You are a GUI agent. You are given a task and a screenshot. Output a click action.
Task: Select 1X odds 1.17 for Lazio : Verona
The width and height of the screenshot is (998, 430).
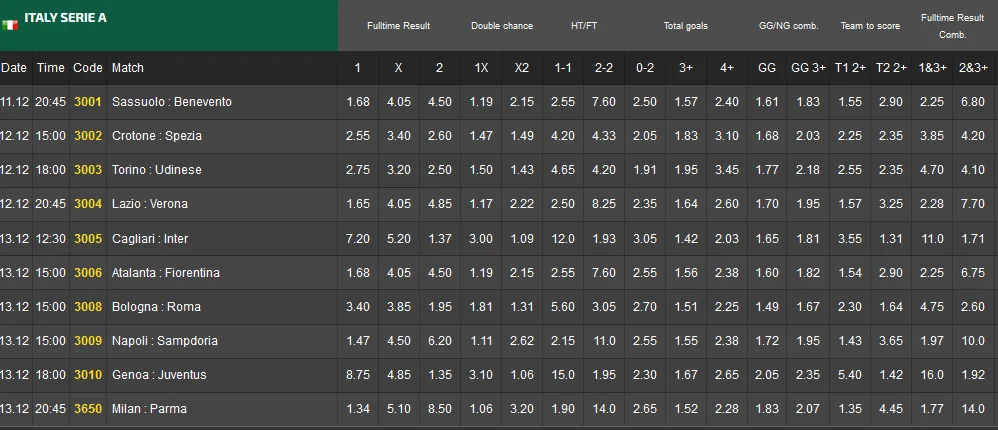[x=481, y=204]
